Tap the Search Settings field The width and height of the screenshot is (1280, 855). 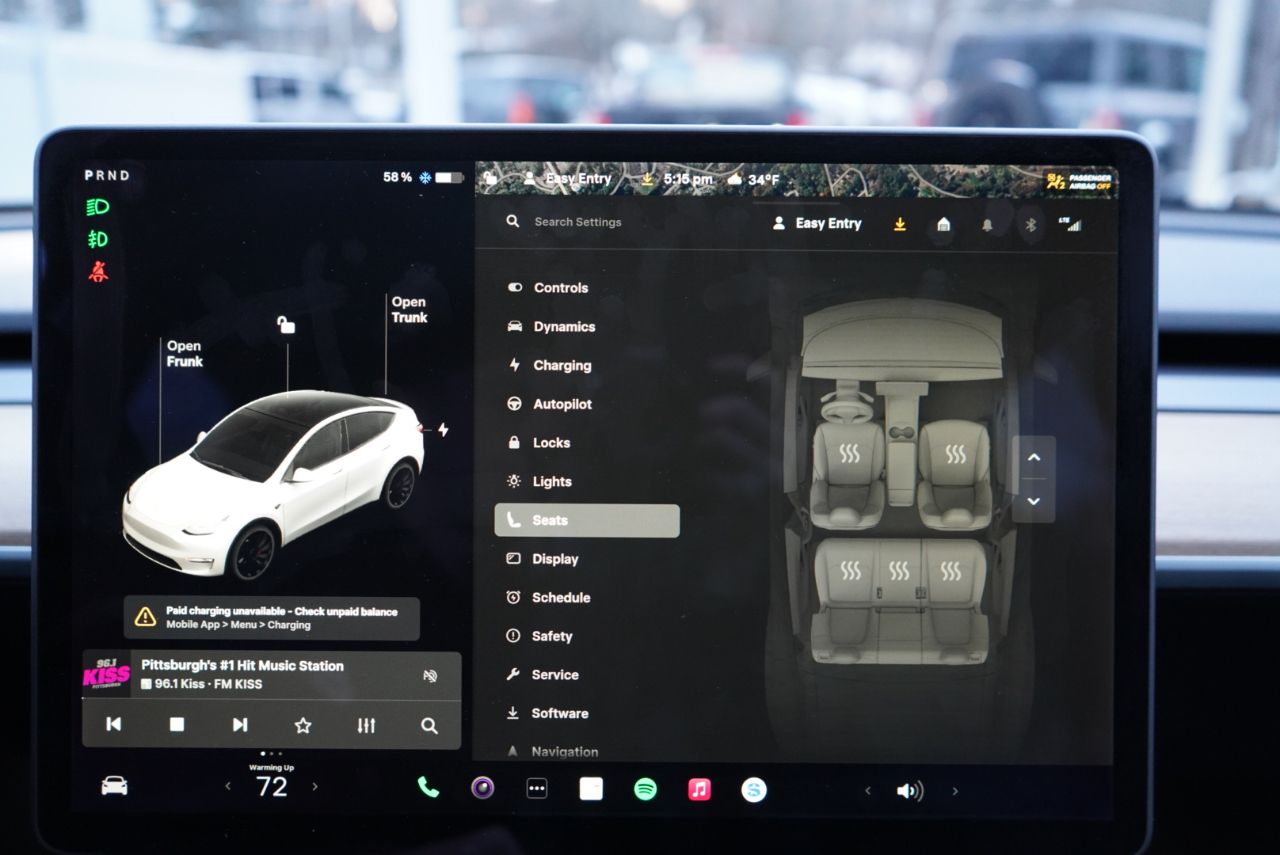pos(580,222)
